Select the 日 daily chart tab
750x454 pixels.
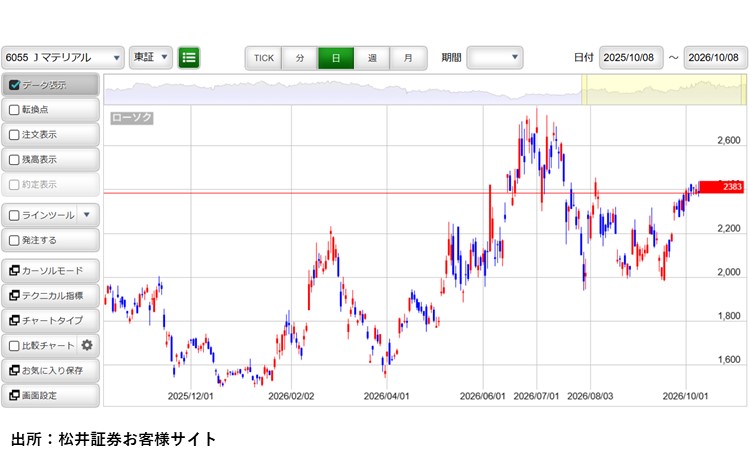[336, 58]
